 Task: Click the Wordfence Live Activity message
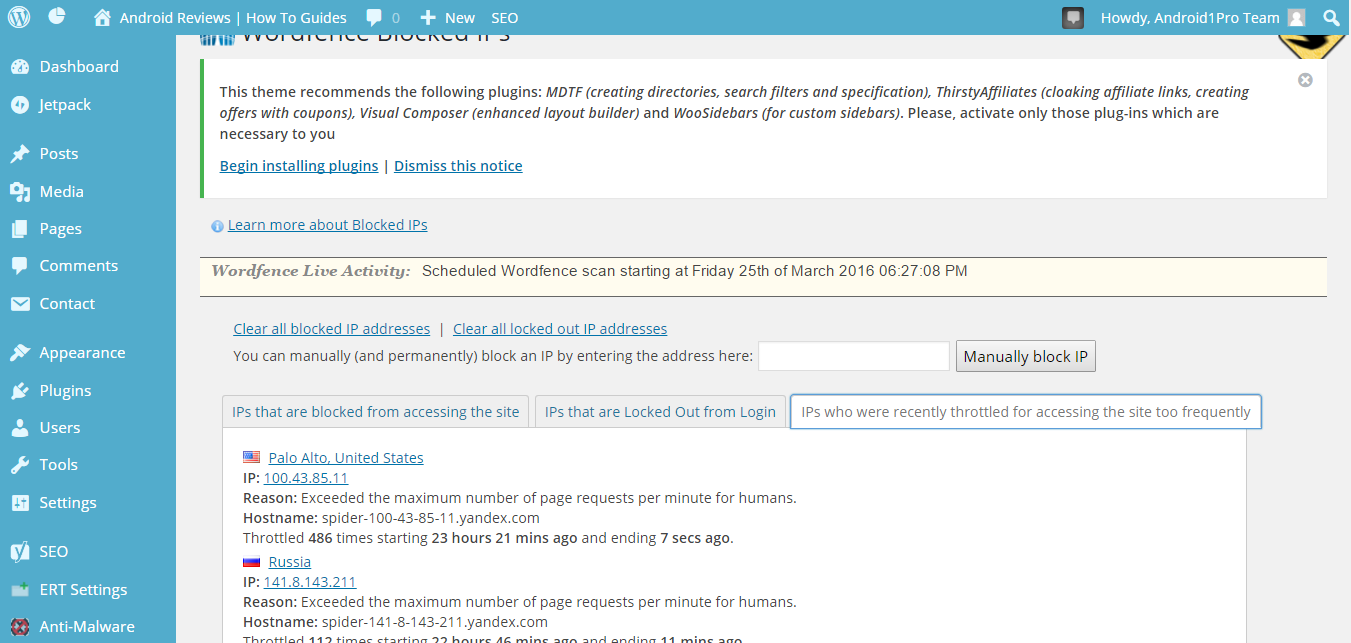[x=695, y=271]
